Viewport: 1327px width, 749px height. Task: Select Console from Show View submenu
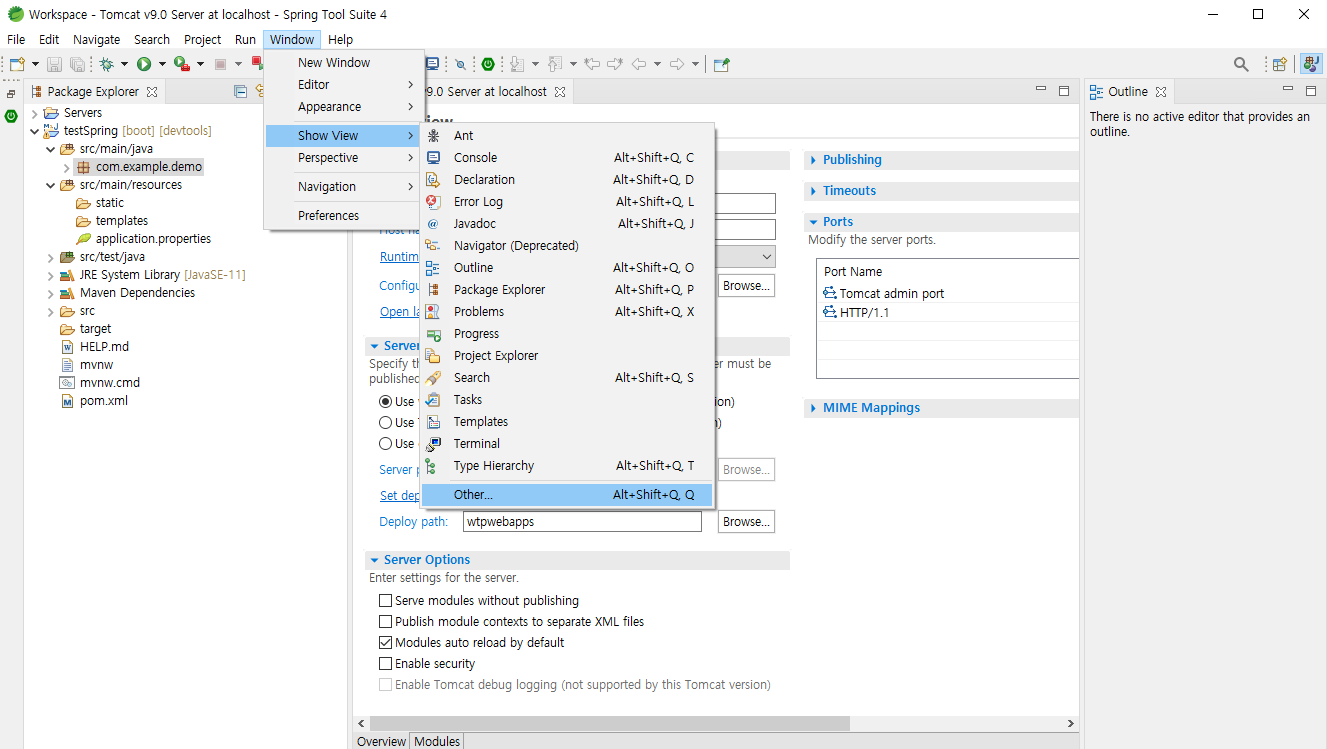click(x=567, y=157)
